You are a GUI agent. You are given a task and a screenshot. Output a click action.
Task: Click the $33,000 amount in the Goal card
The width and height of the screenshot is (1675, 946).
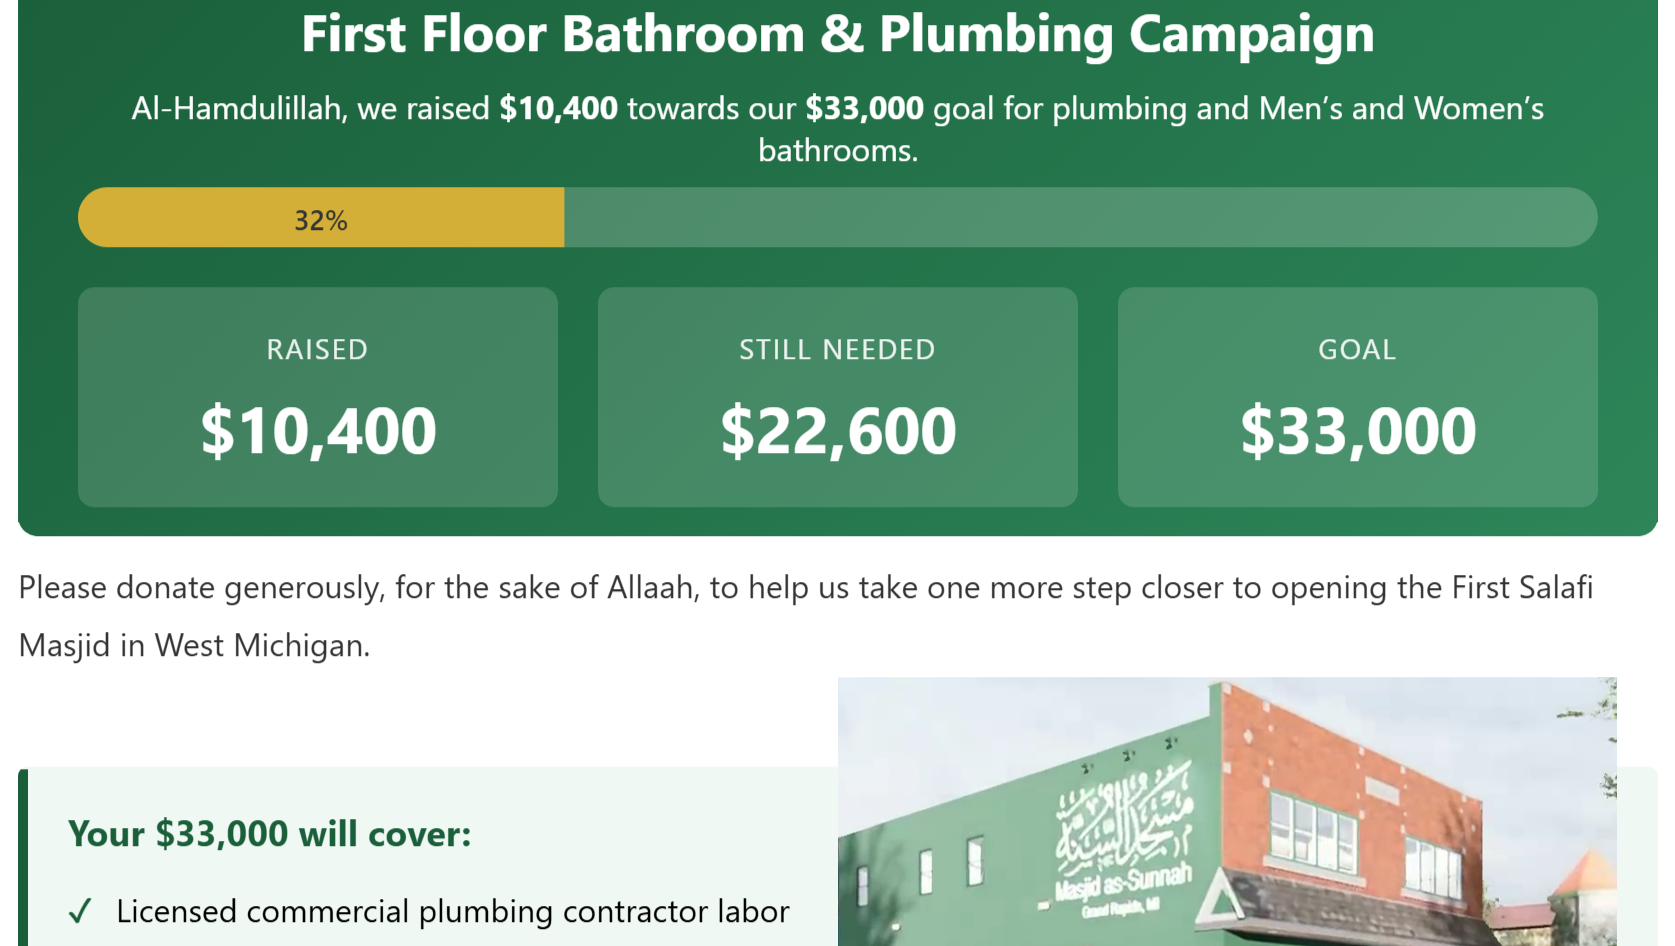point(1358,431)
